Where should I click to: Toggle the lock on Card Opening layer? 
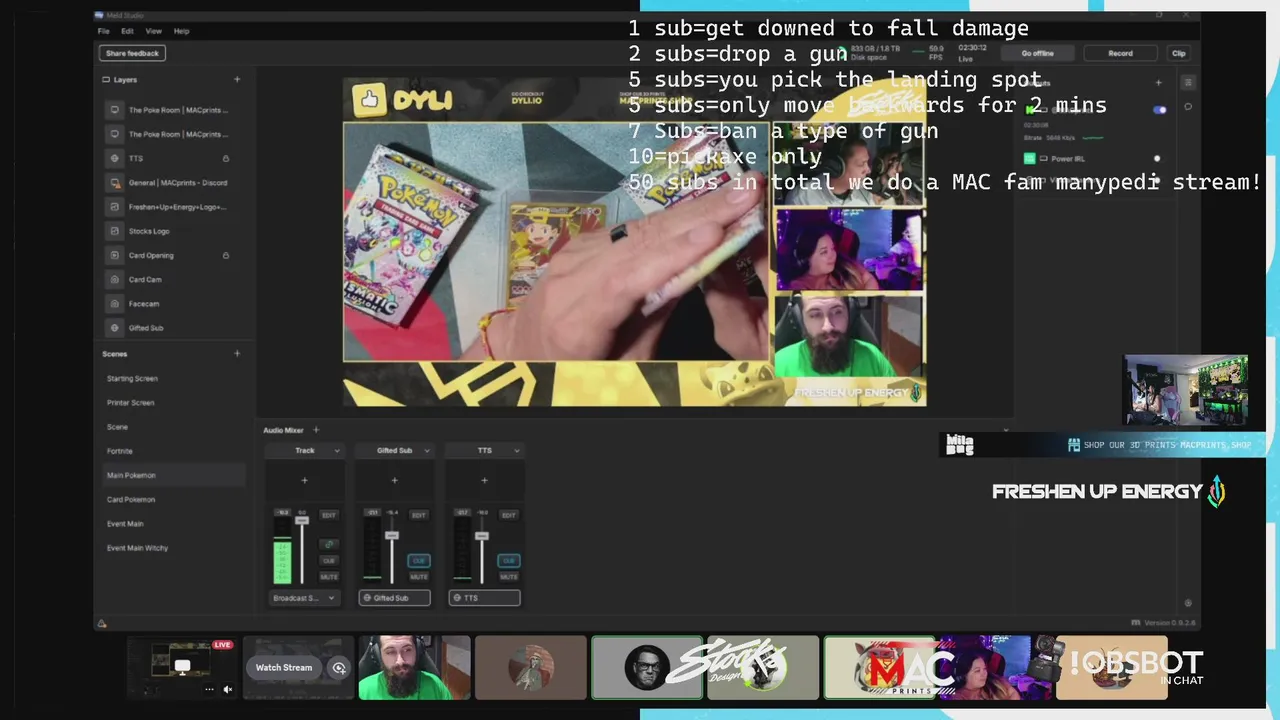coord(226,255)
